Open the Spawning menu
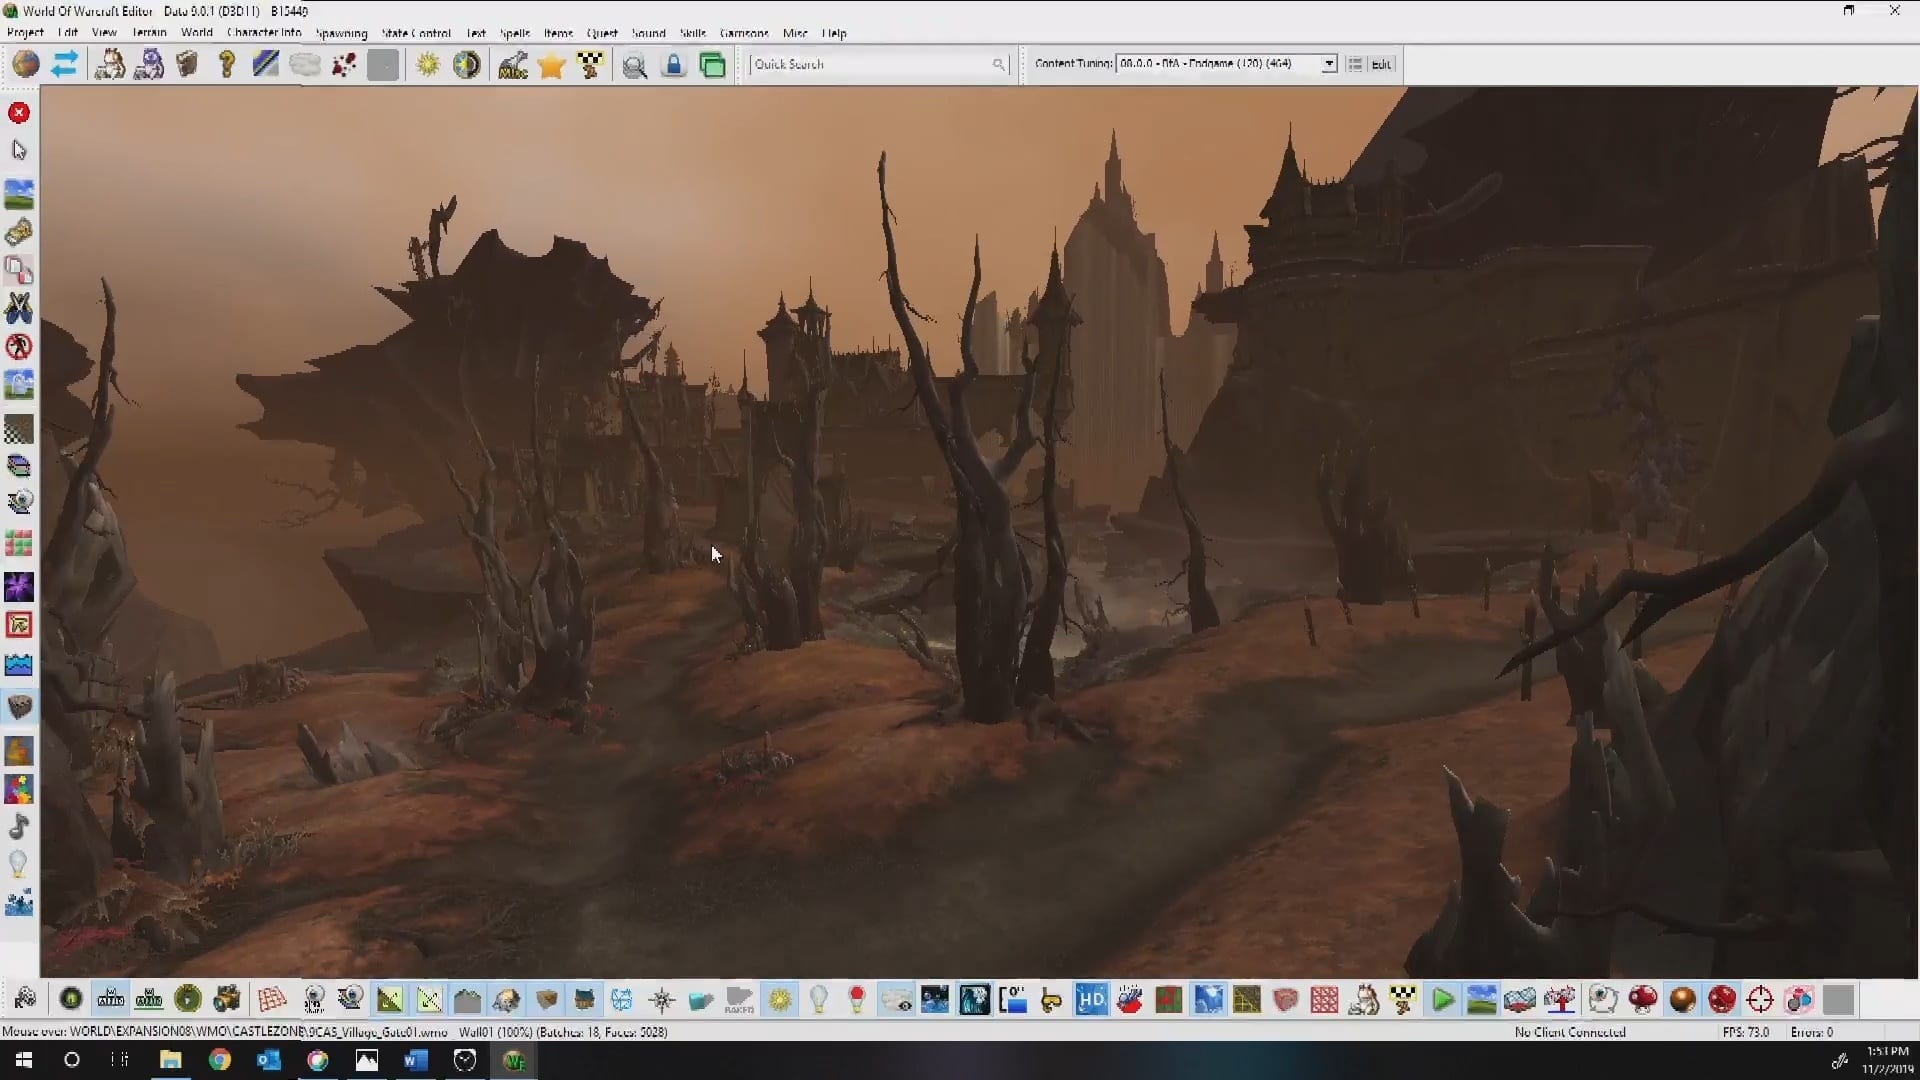 (341, 33)
